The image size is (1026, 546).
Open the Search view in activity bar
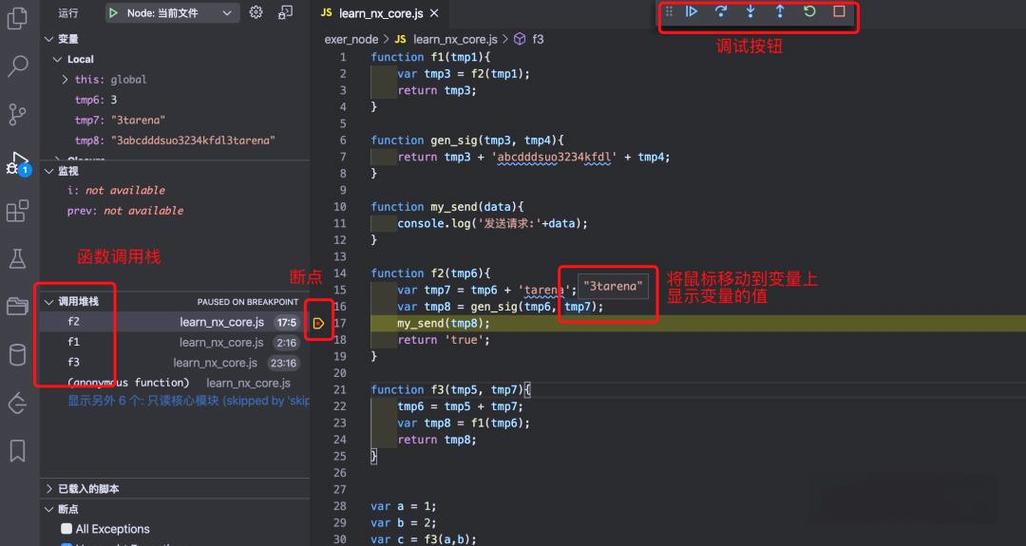pyautogui.click(x=18, y=66)
